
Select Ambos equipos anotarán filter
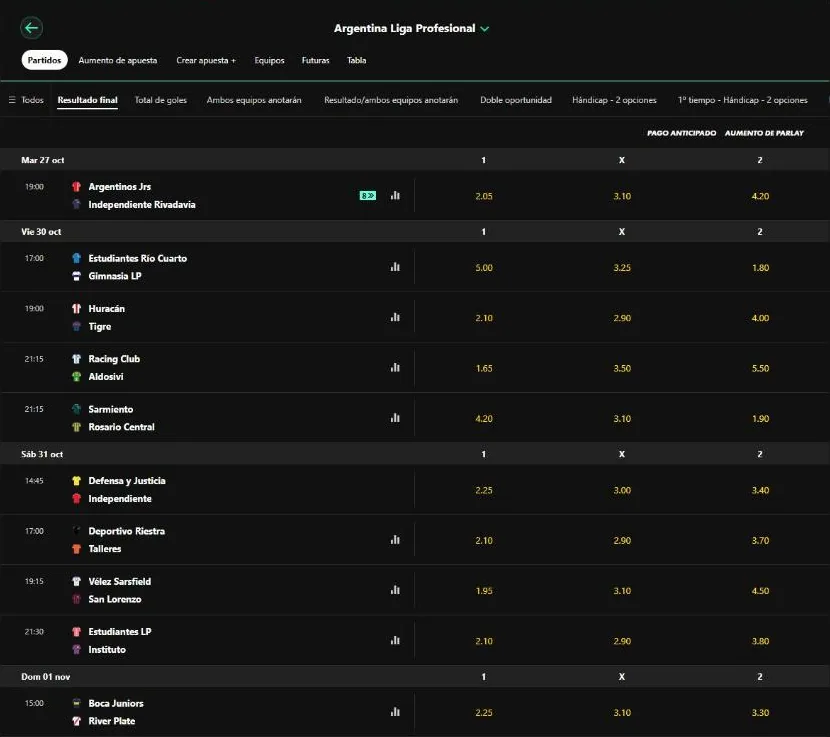254,100
